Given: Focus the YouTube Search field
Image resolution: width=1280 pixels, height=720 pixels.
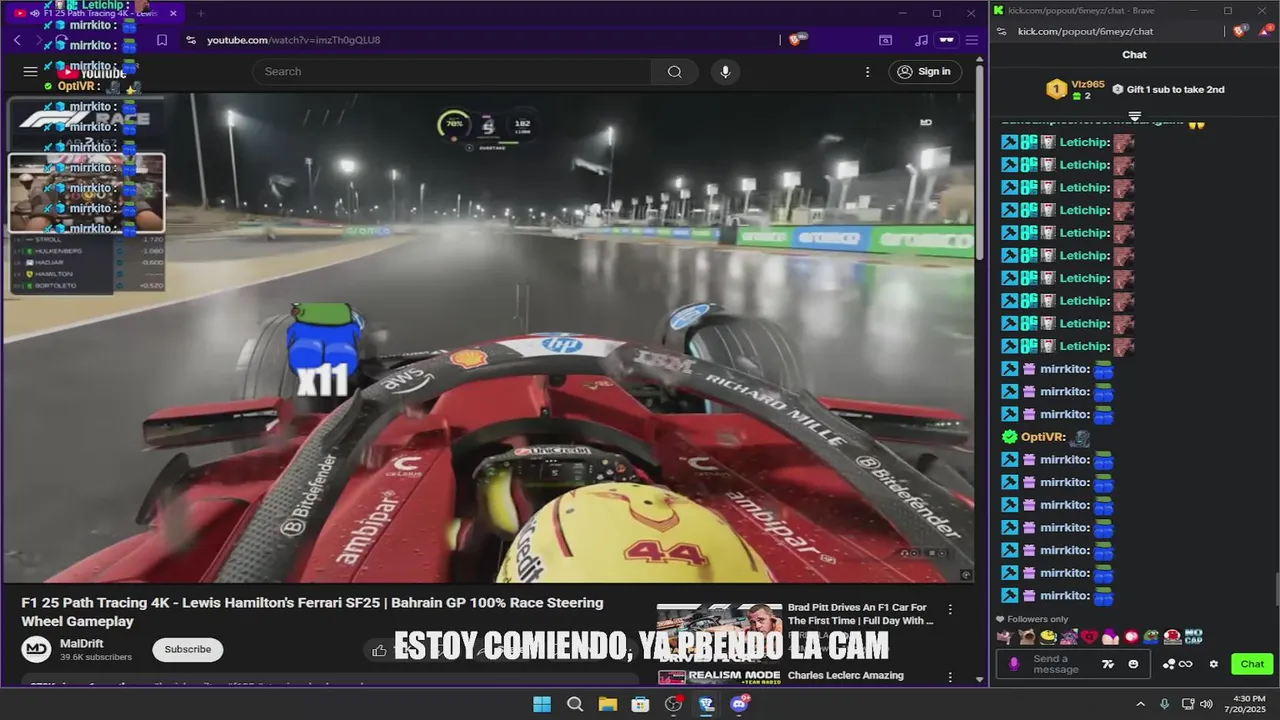Looking at the screenshot, I should (452, 71).
